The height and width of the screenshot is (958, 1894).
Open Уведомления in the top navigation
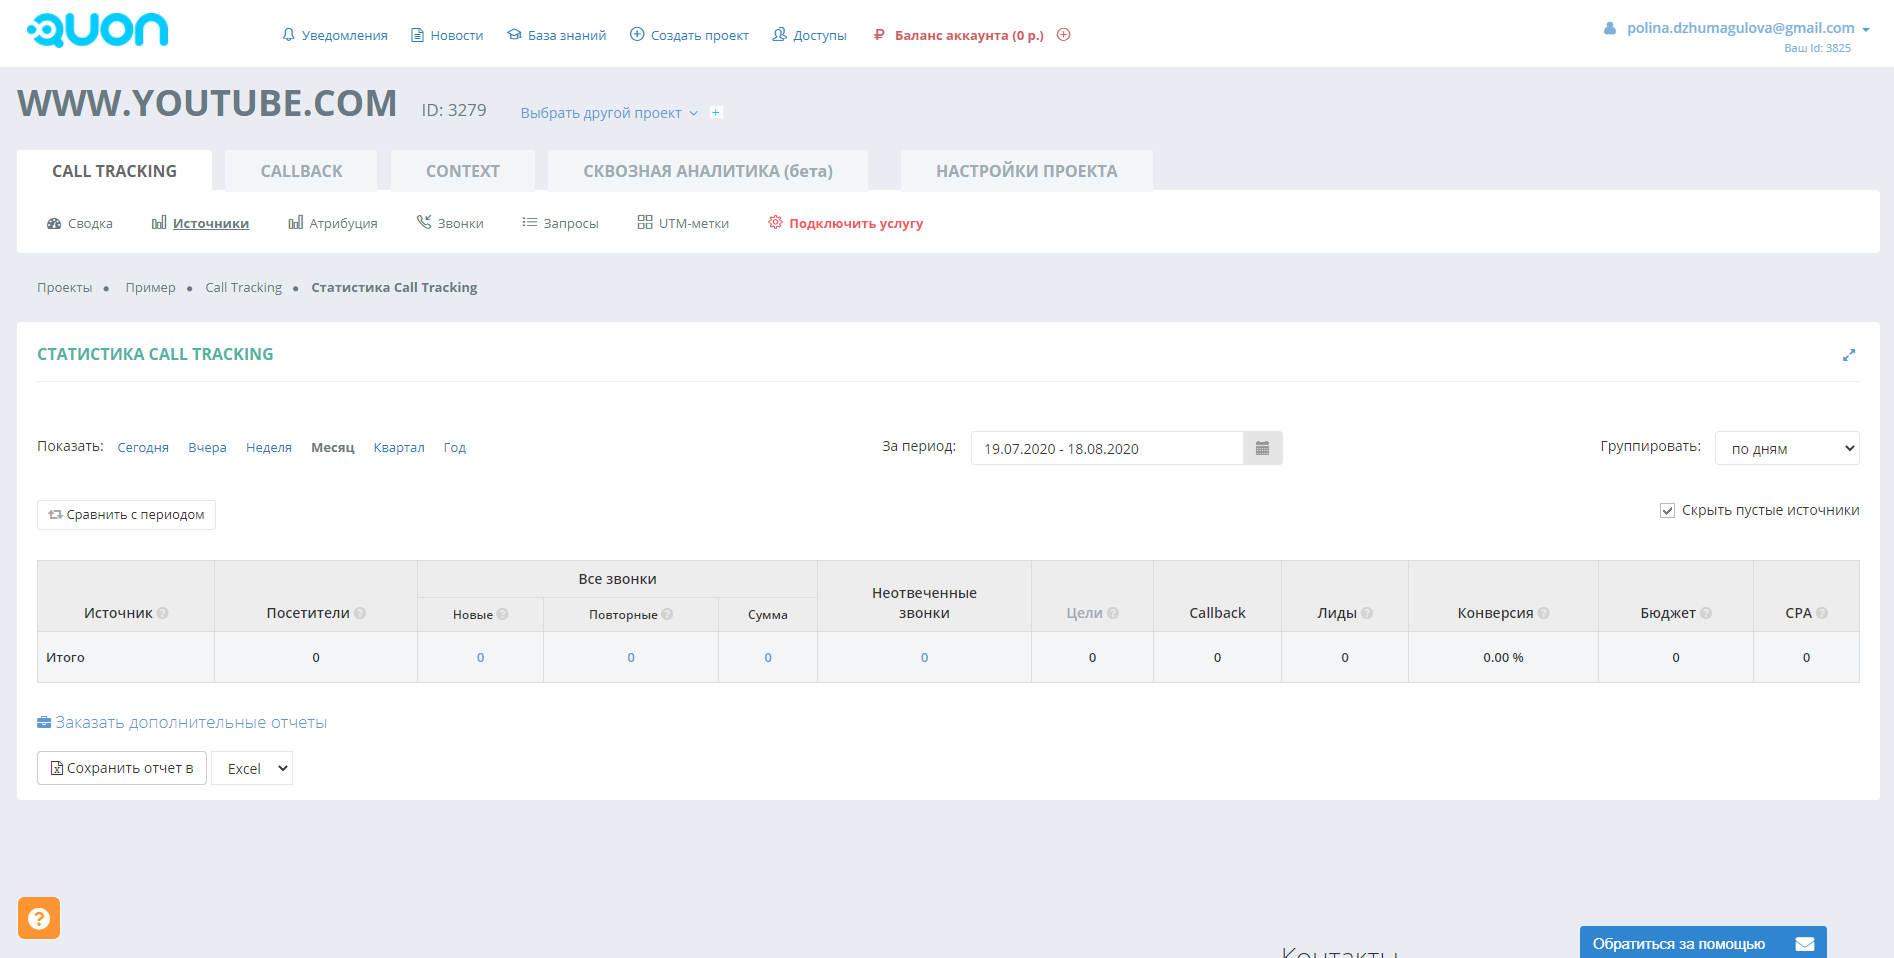(x=335, y=35)
